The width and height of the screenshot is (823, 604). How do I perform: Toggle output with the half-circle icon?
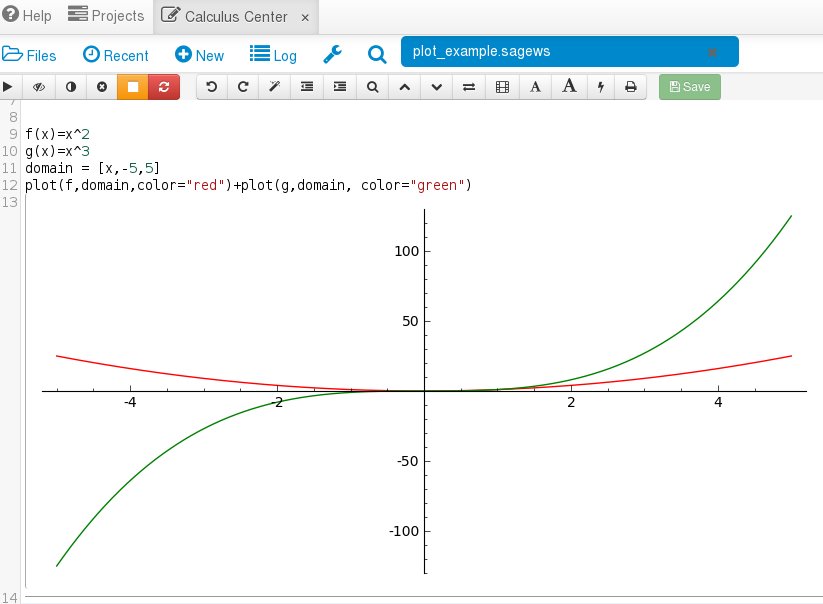click(70, 87)
